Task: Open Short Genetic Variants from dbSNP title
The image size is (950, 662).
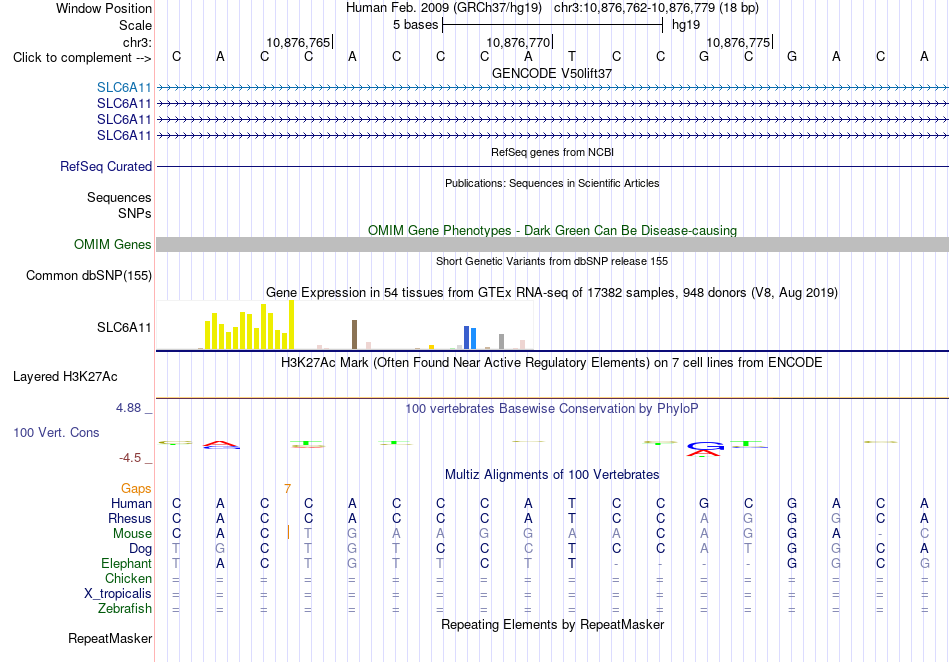Action: [x=552, y=261]
